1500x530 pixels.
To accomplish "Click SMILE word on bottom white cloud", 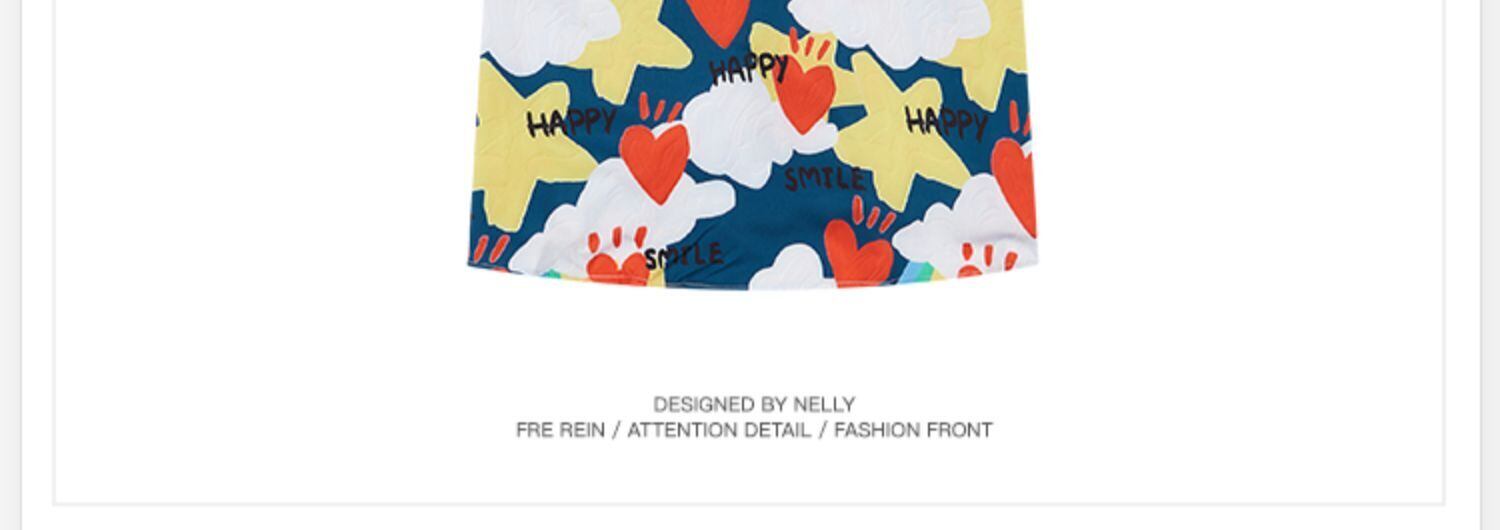I will click(684, 257).
